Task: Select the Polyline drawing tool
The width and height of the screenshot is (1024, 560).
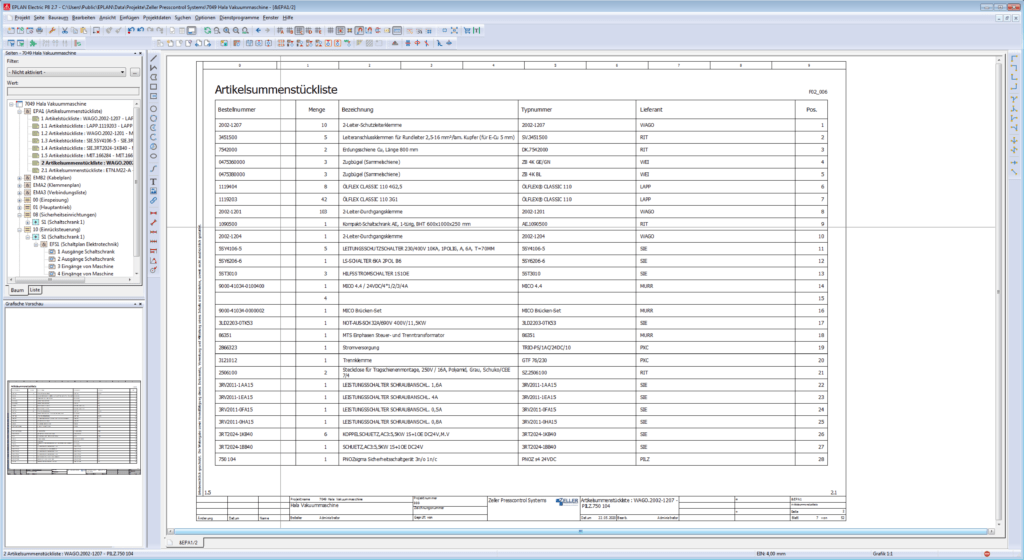Action: click(154, 67)
